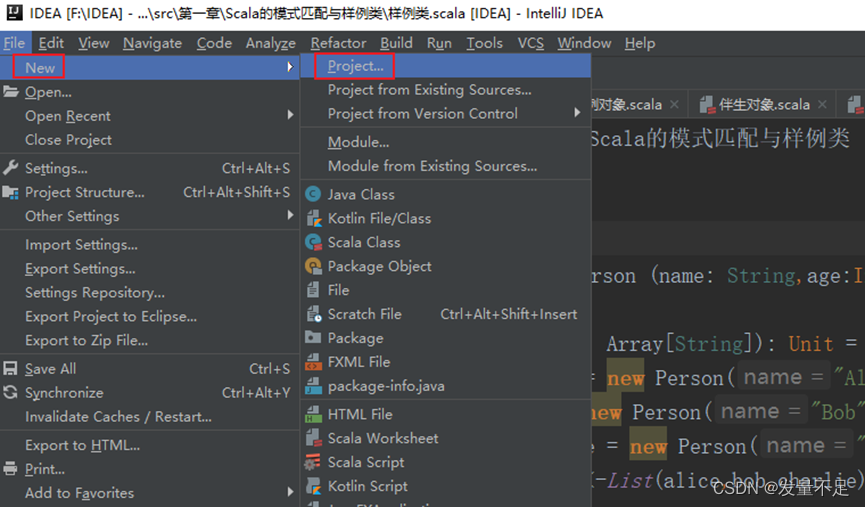
Task: Close the 例对象.scala editor tab
Action: coord(674,104)
